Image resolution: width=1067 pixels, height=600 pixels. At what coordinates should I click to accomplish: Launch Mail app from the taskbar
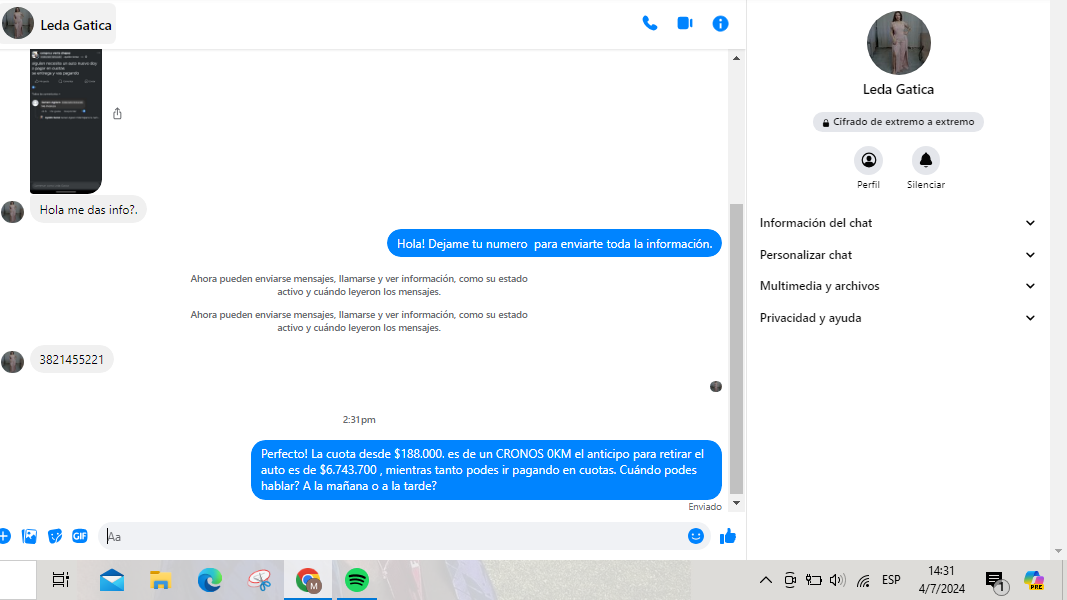click(112, 580)
